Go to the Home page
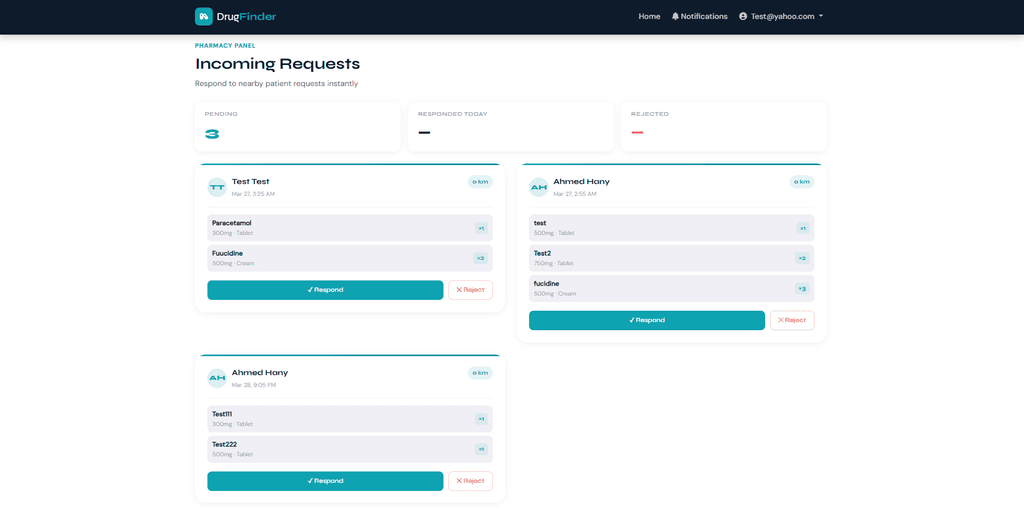Viewport: 1024px width, 511px height. (649, 16)
